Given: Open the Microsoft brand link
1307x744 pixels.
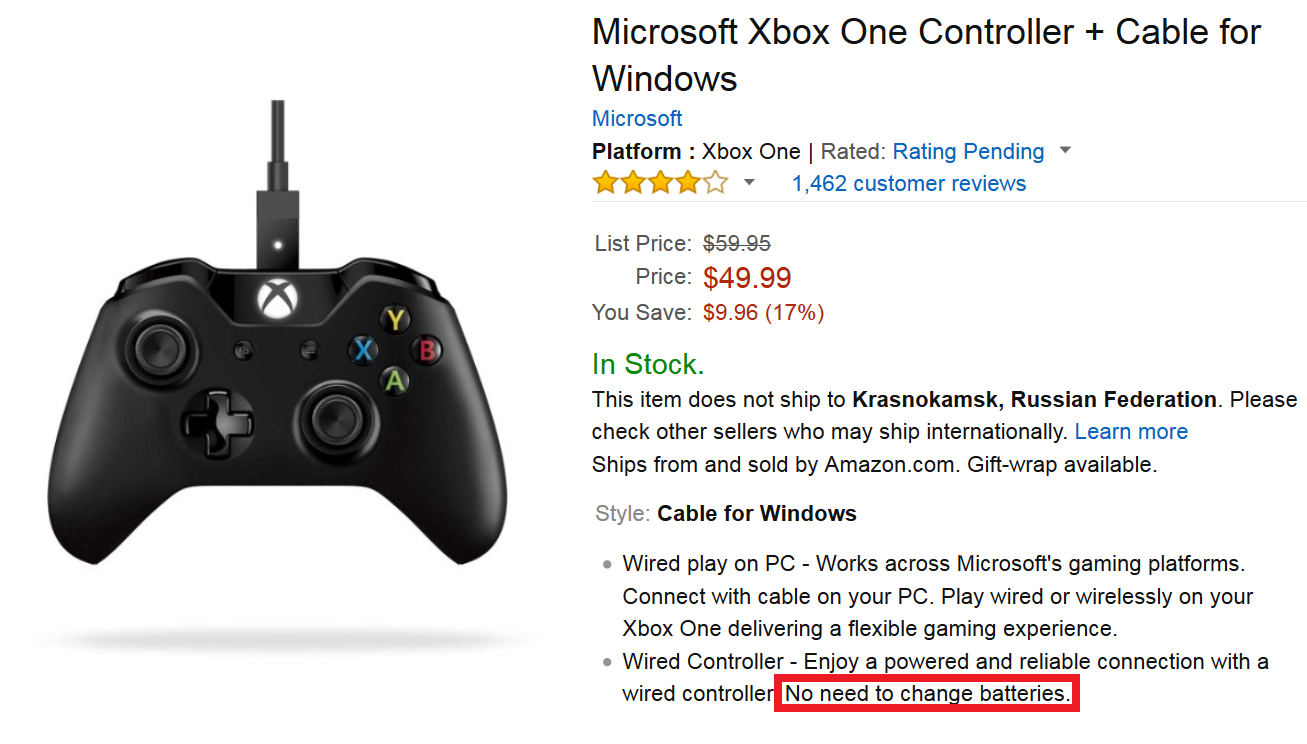Looking at the screenshot, I should 637,118.
